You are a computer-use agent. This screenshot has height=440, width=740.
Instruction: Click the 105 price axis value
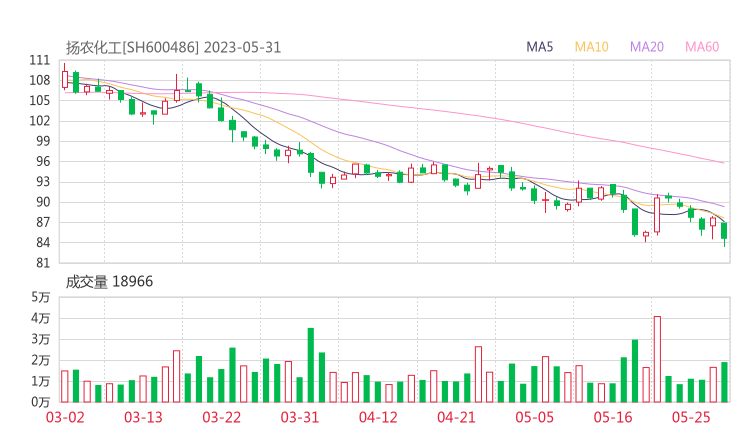(40, 101)
